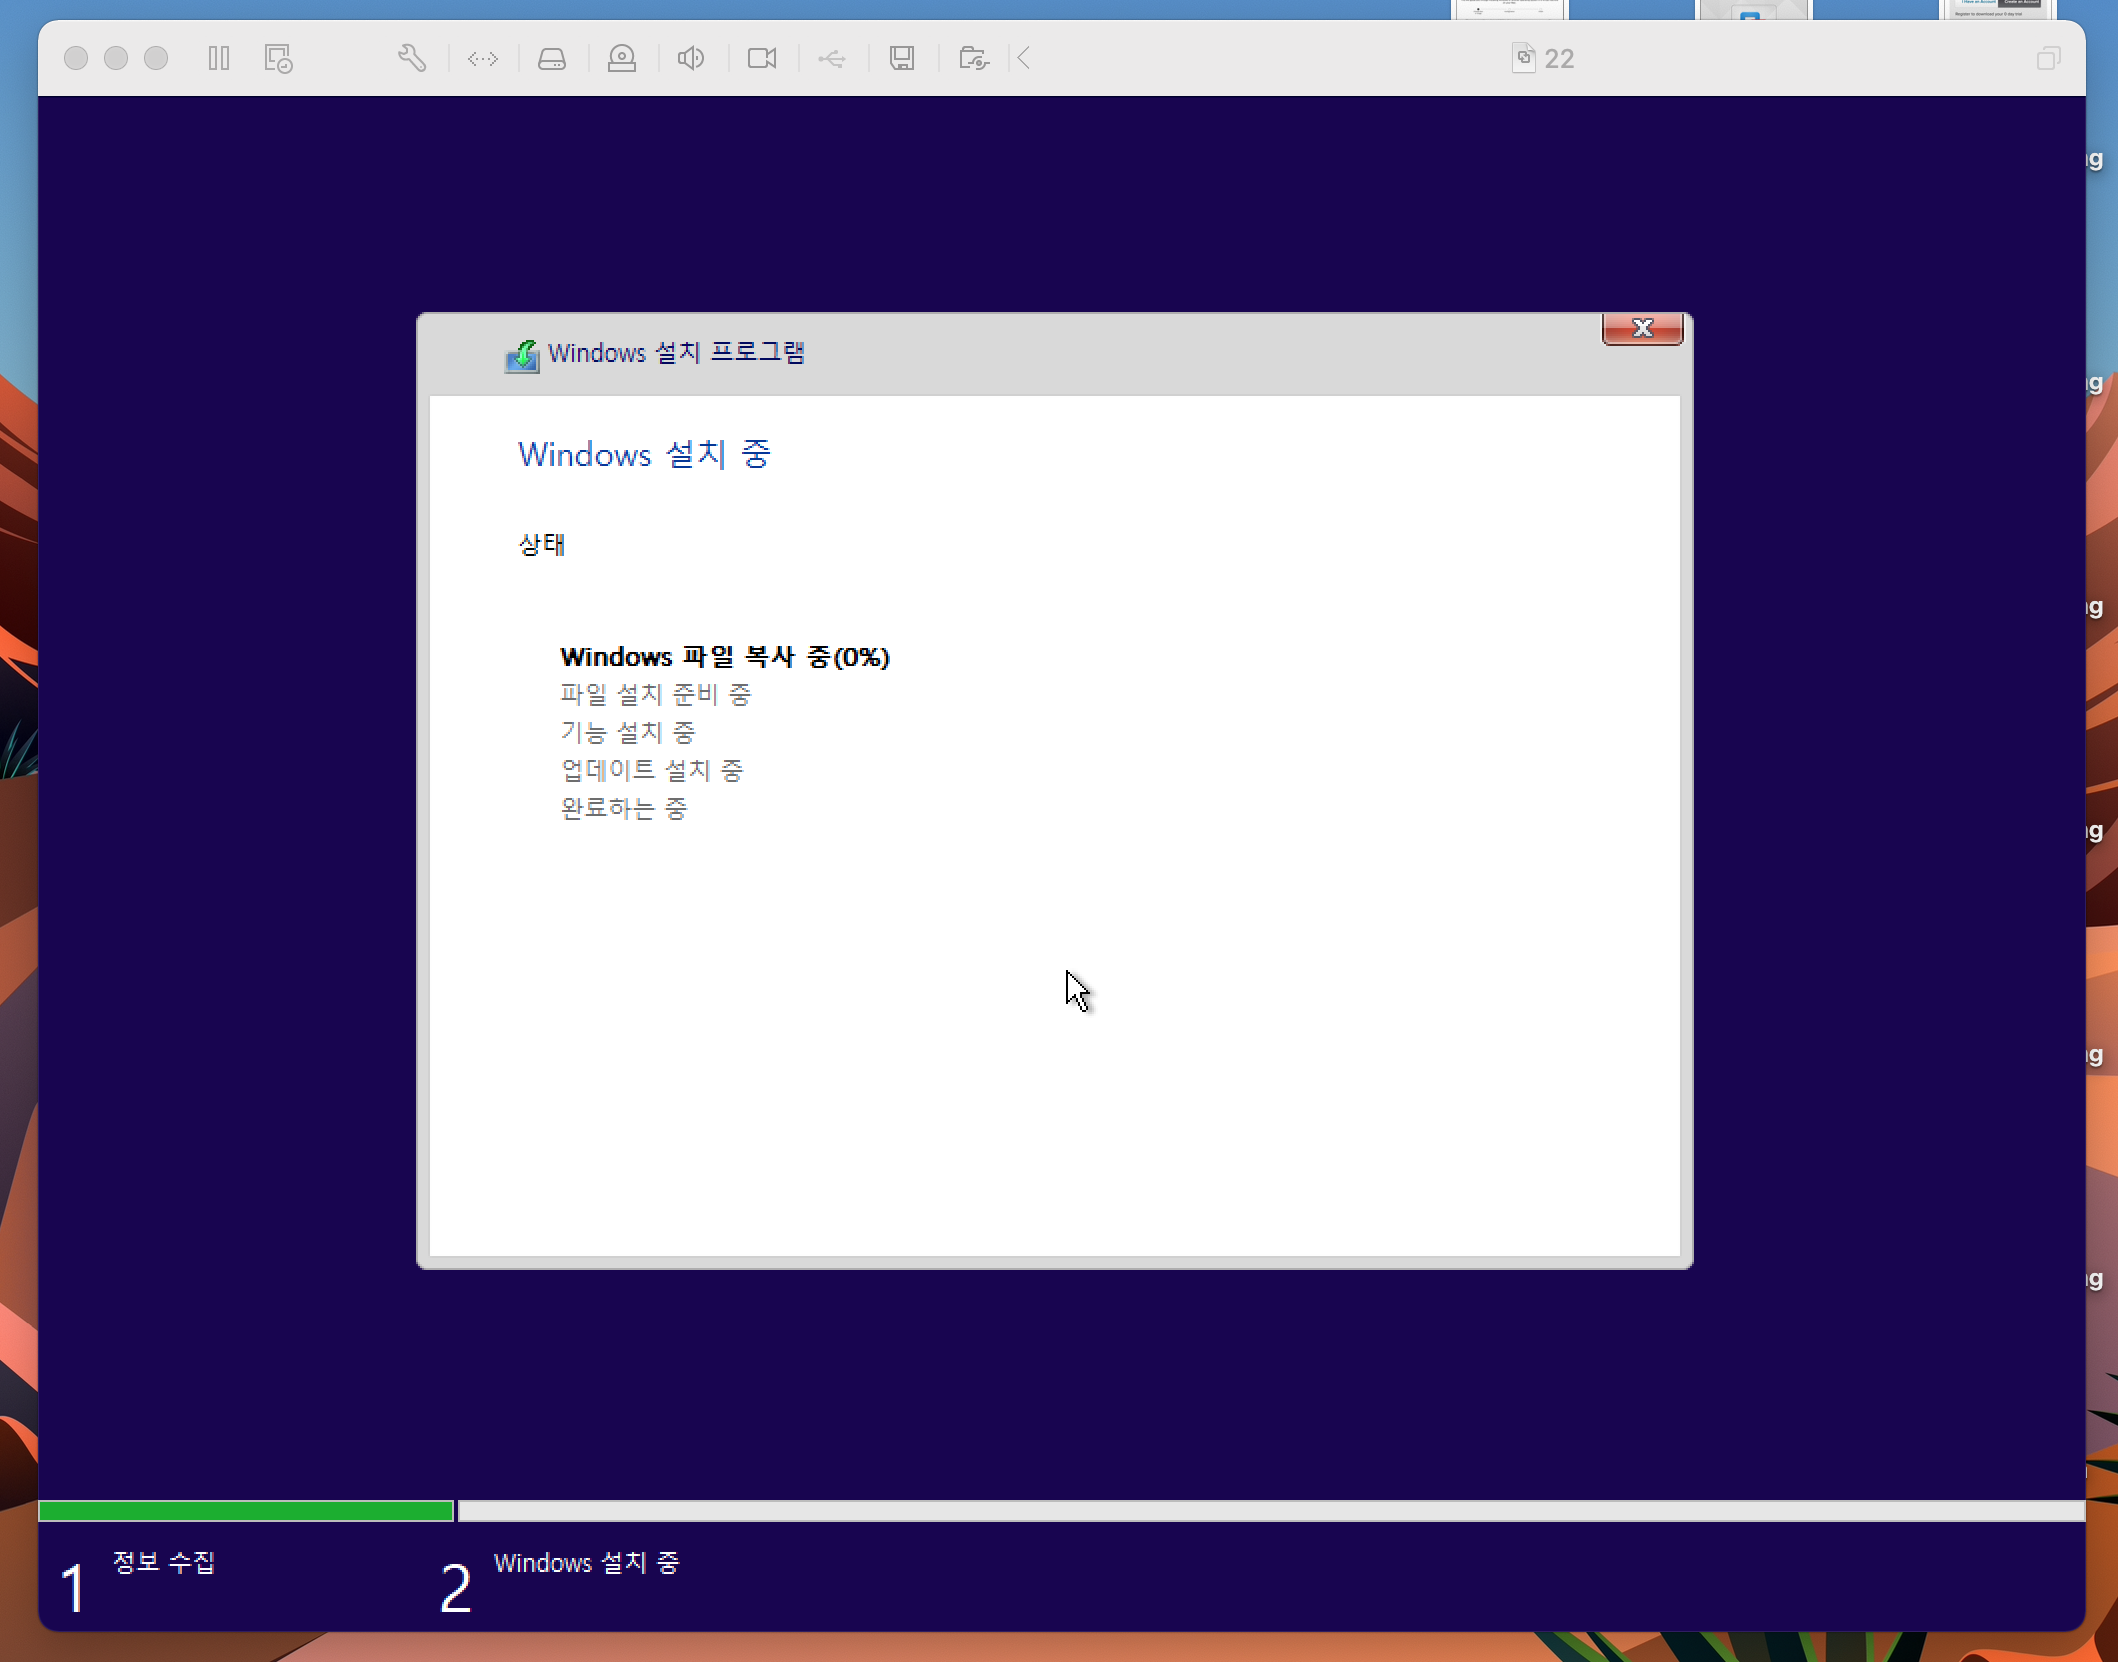Click the Windows file copy status line
This screenshot has width=2118, height=1662.
[x=724, y=657]
